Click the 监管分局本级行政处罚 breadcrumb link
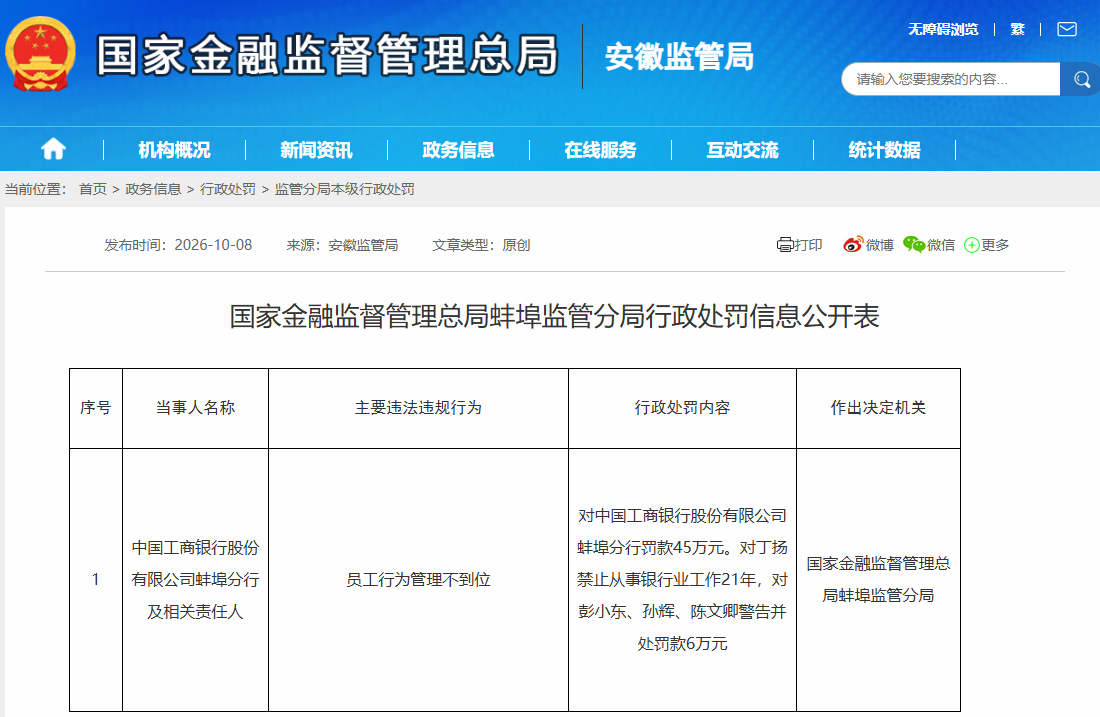Viewport: 1100px width, 717px height. (x=344, y=189)
